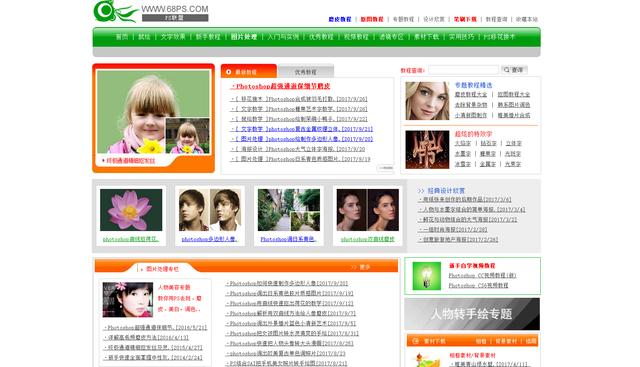This screenshot has height=367, width=640.
Task: Open the 海报设计 tutorial dated 2017/9/20
Action: pyautogui.click(x=298, y=149)
